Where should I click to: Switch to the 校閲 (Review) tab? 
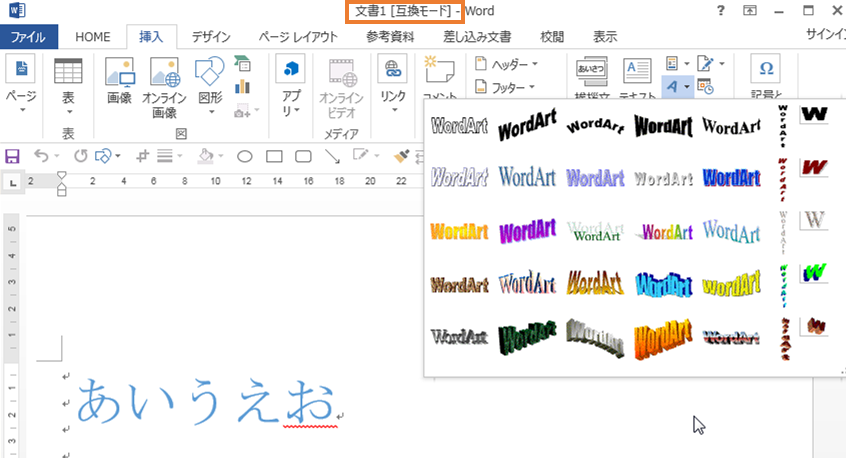(552, 37)
